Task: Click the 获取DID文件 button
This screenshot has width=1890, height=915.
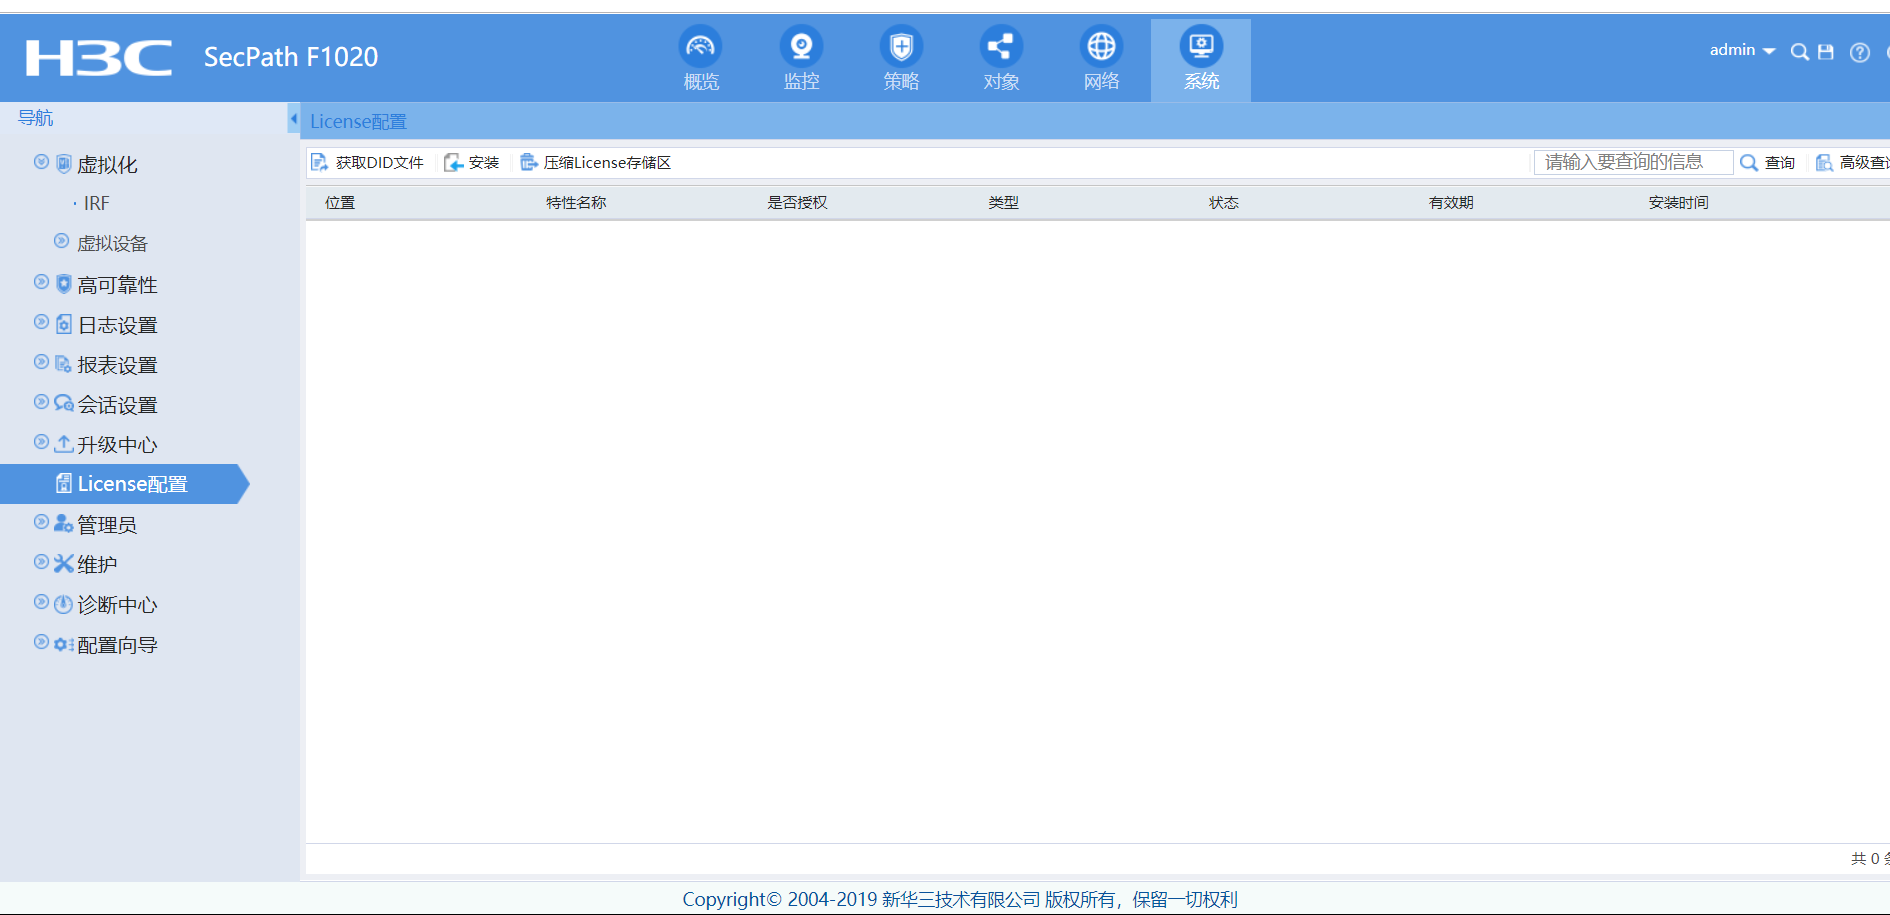Action: pos(368,162)
